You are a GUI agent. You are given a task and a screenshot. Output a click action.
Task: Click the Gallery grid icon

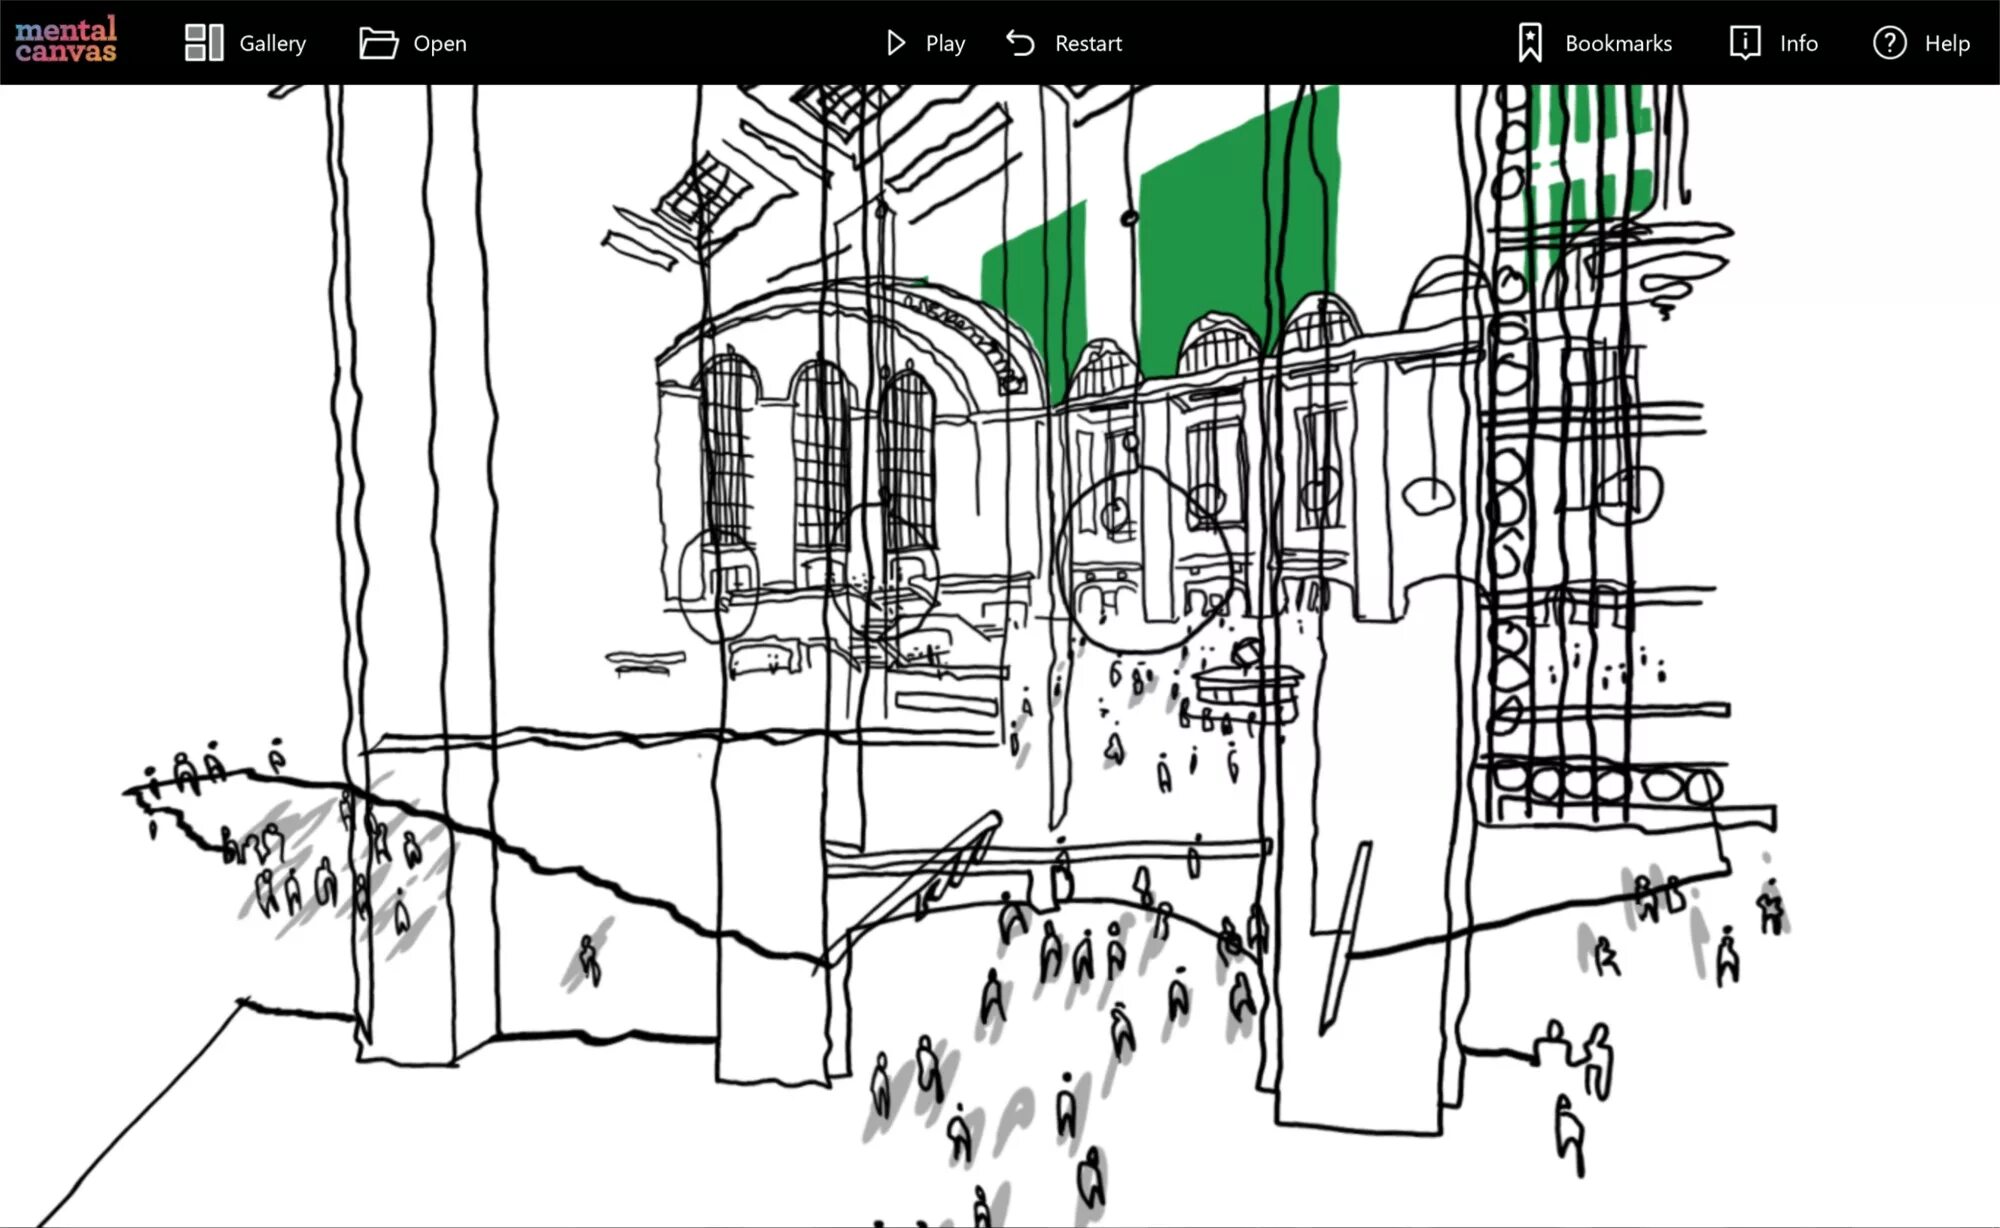(x=204, y=43)
